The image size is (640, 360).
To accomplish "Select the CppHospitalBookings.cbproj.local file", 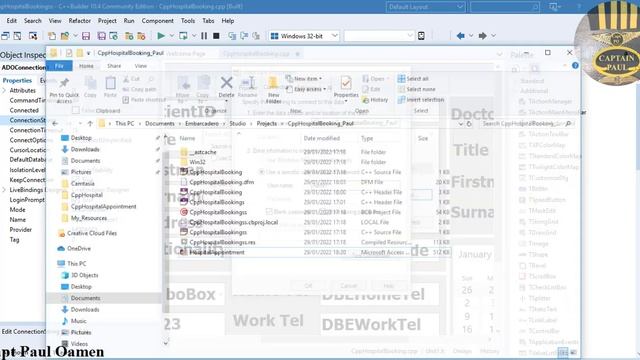I will [233, 222].
